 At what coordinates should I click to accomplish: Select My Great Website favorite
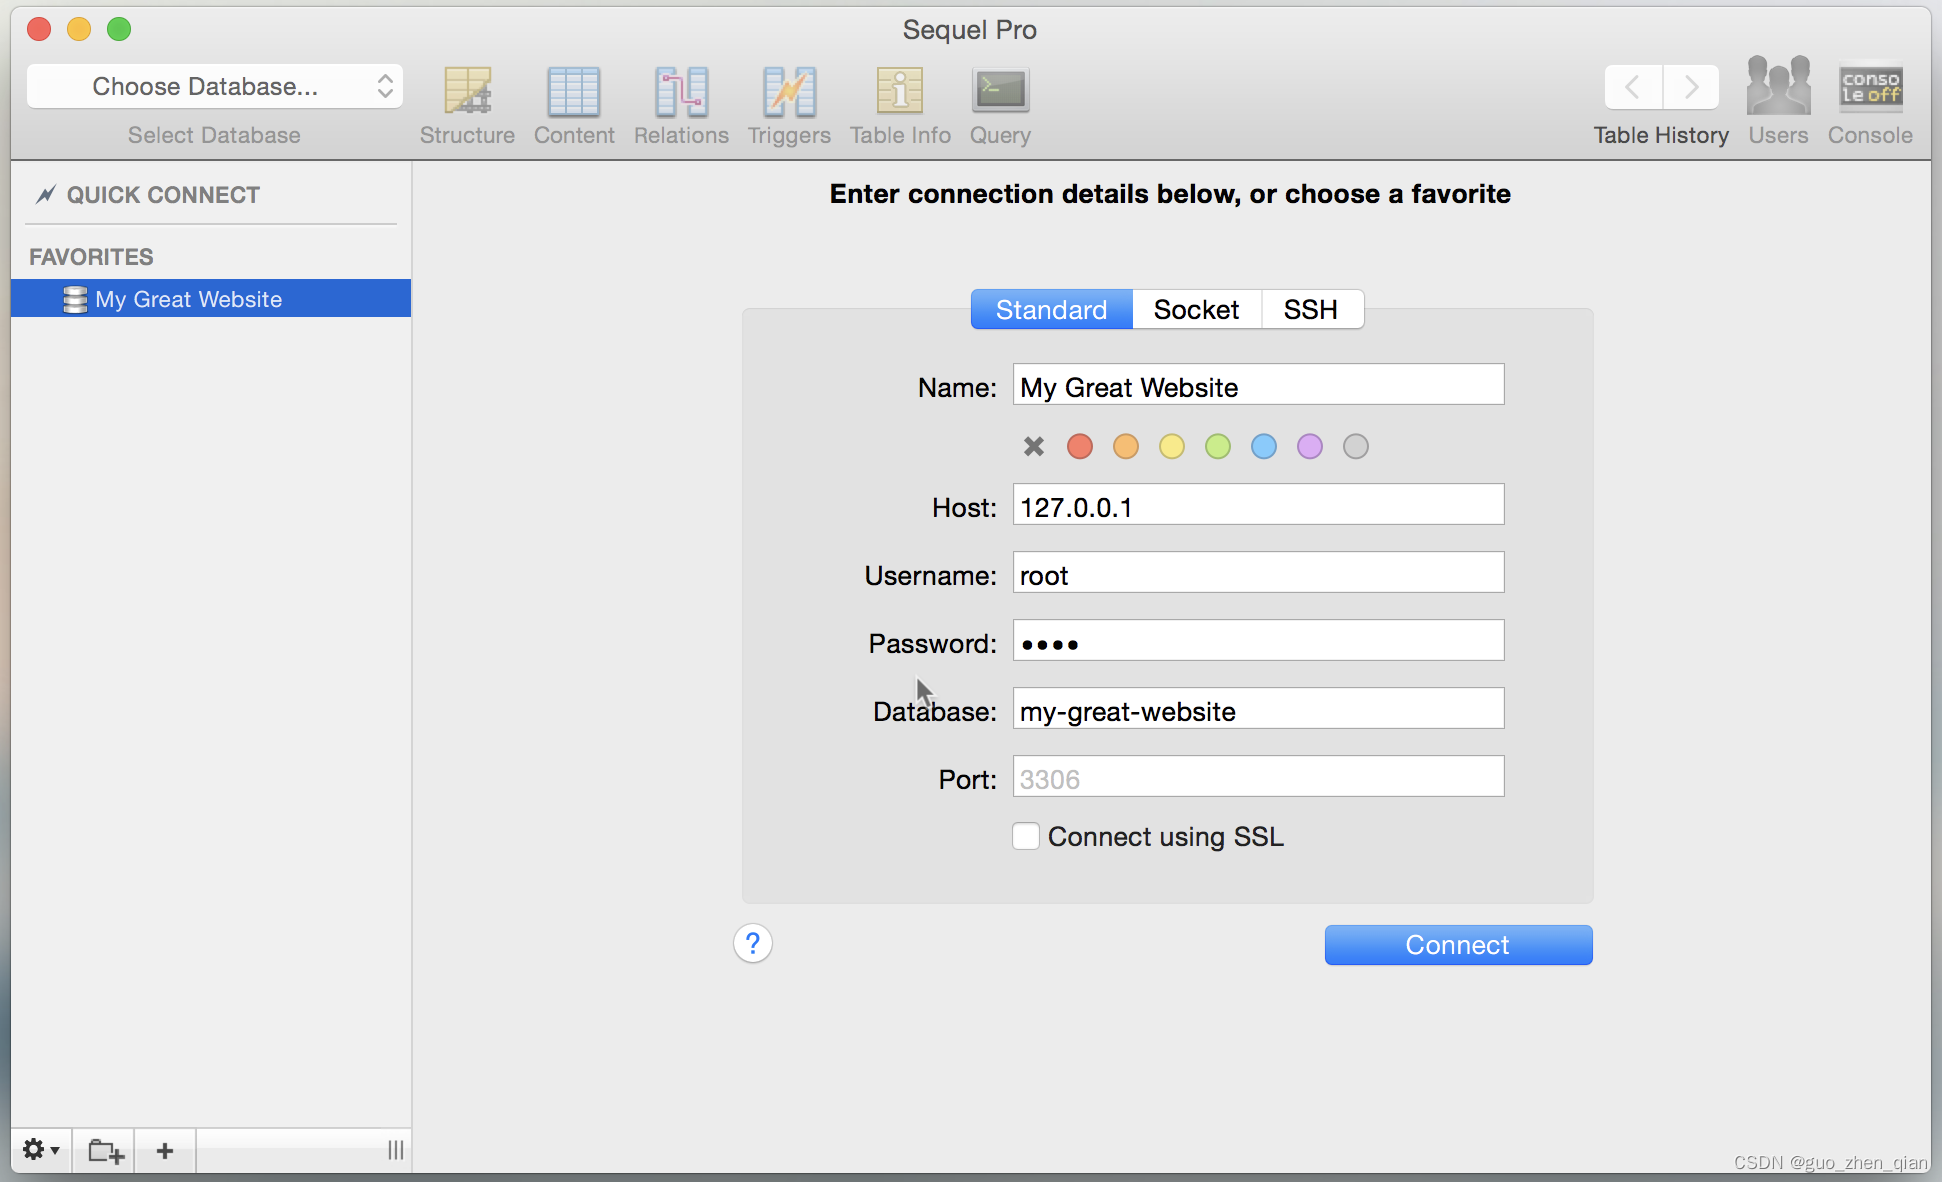click(x=211, y=298)
